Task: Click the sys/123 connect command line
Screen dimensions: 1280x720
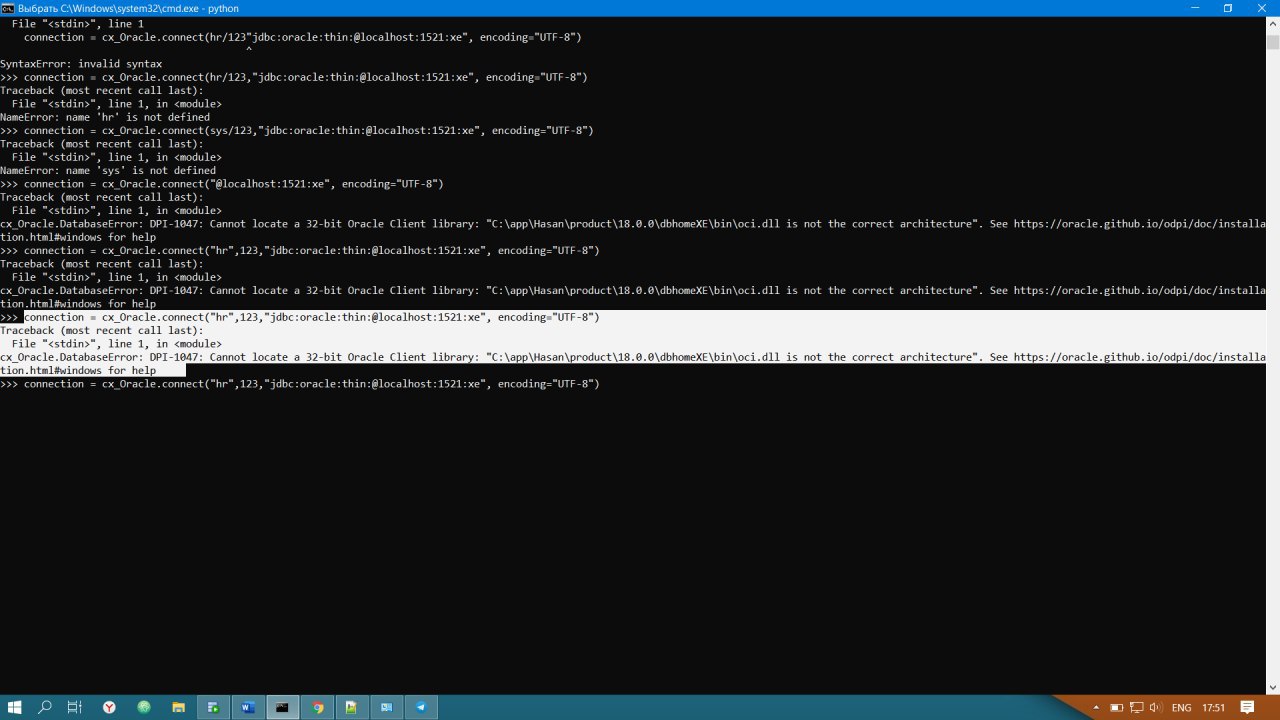Action: coord(297,130)
